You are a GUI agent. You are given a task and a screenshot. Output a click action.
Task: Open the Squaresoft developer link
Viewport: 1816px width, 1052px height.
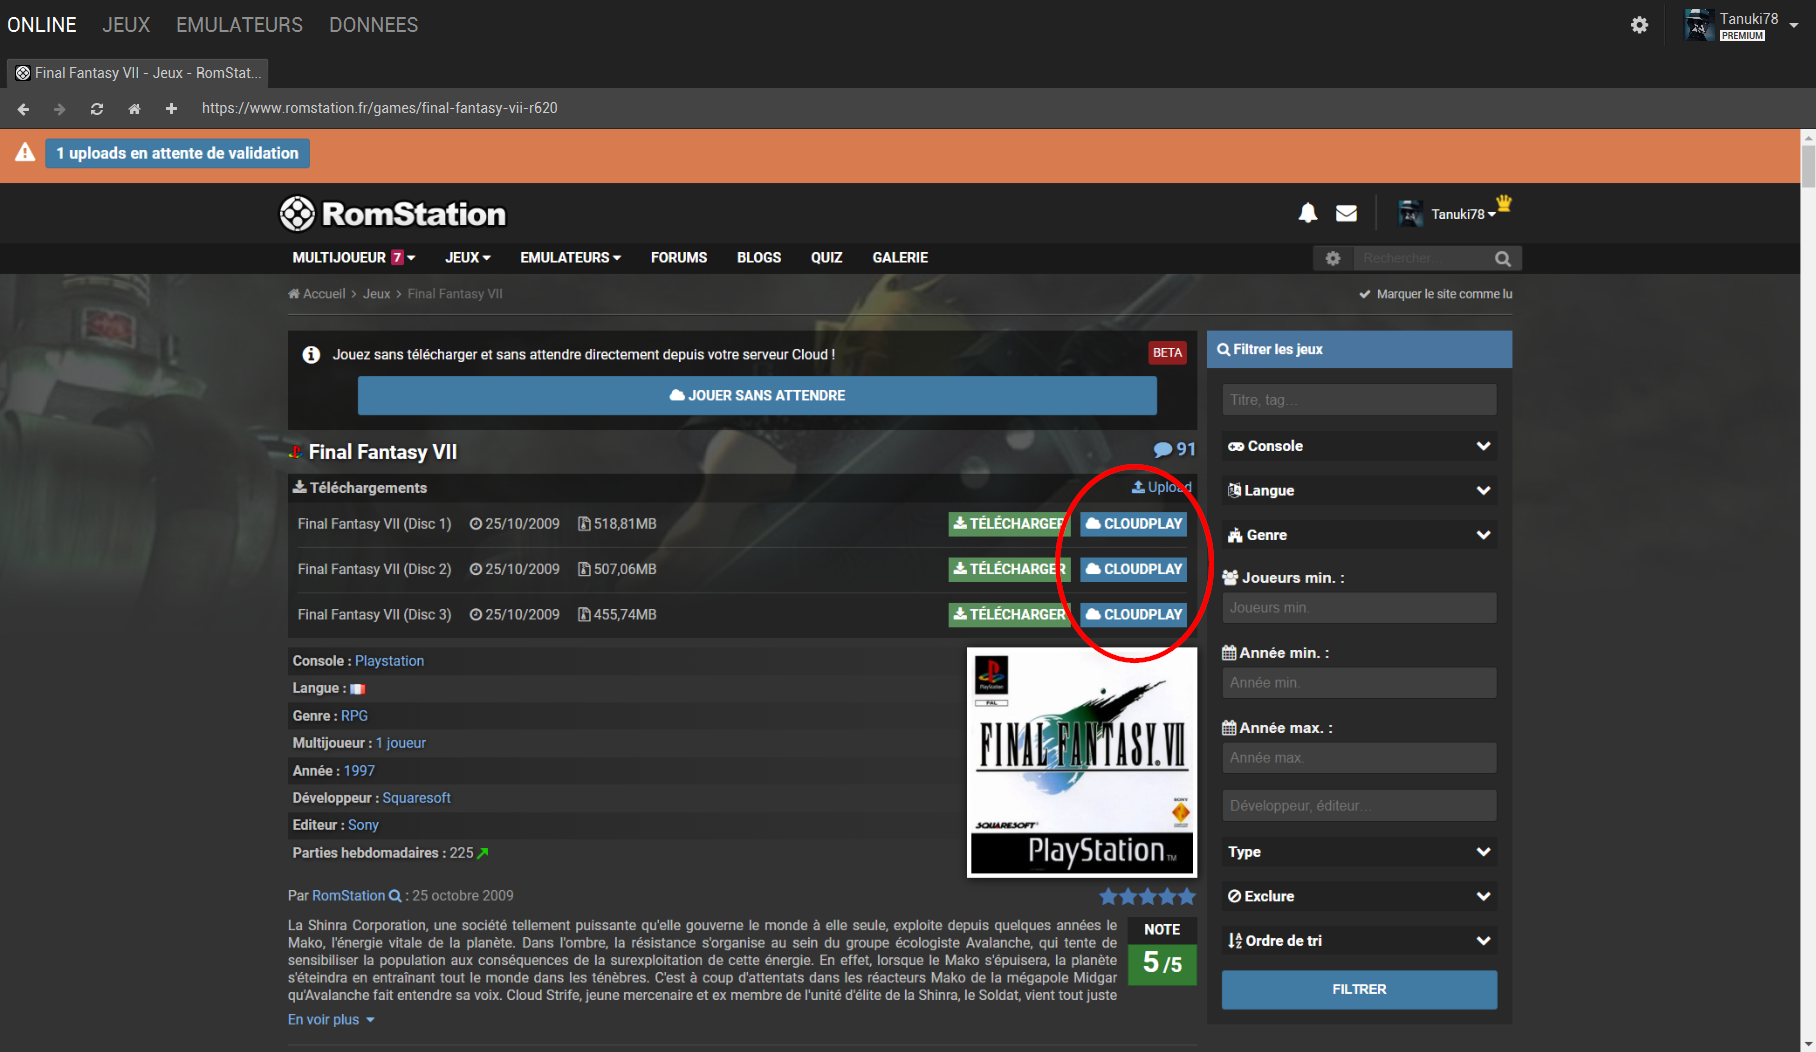(x=416, y=798)
